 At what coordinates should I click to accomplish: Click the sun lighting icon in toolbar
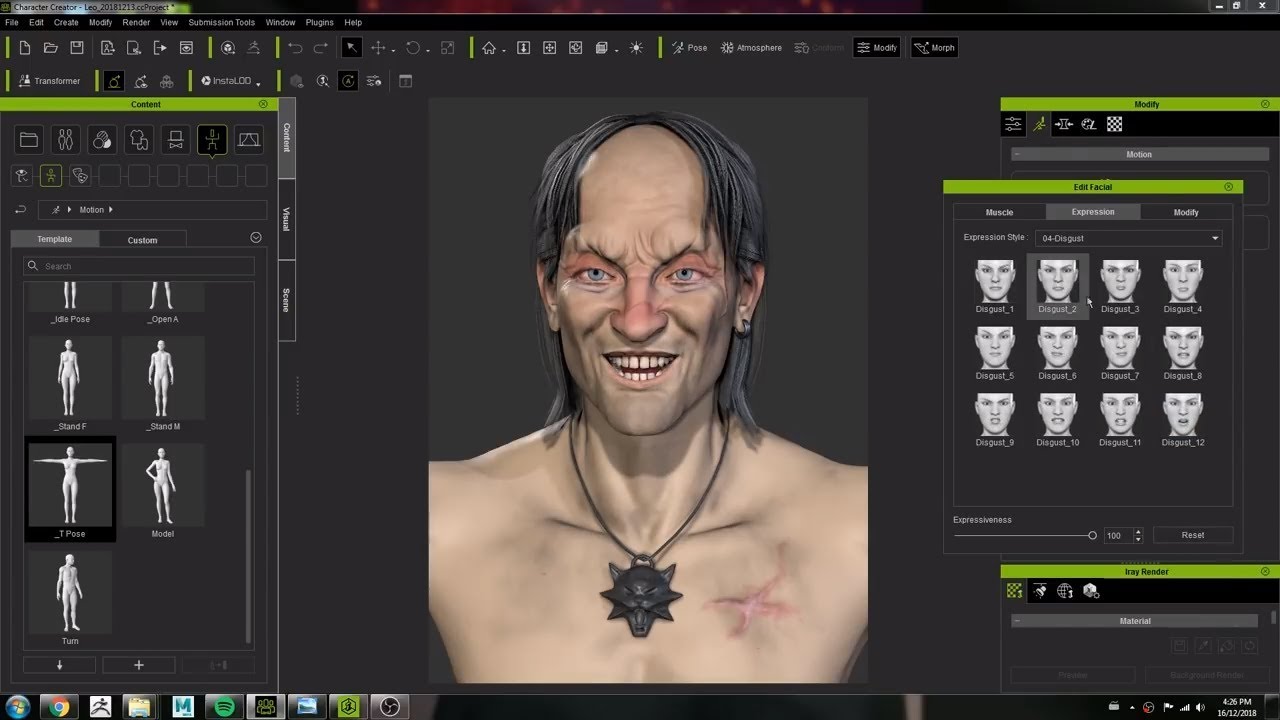point(636,48)
